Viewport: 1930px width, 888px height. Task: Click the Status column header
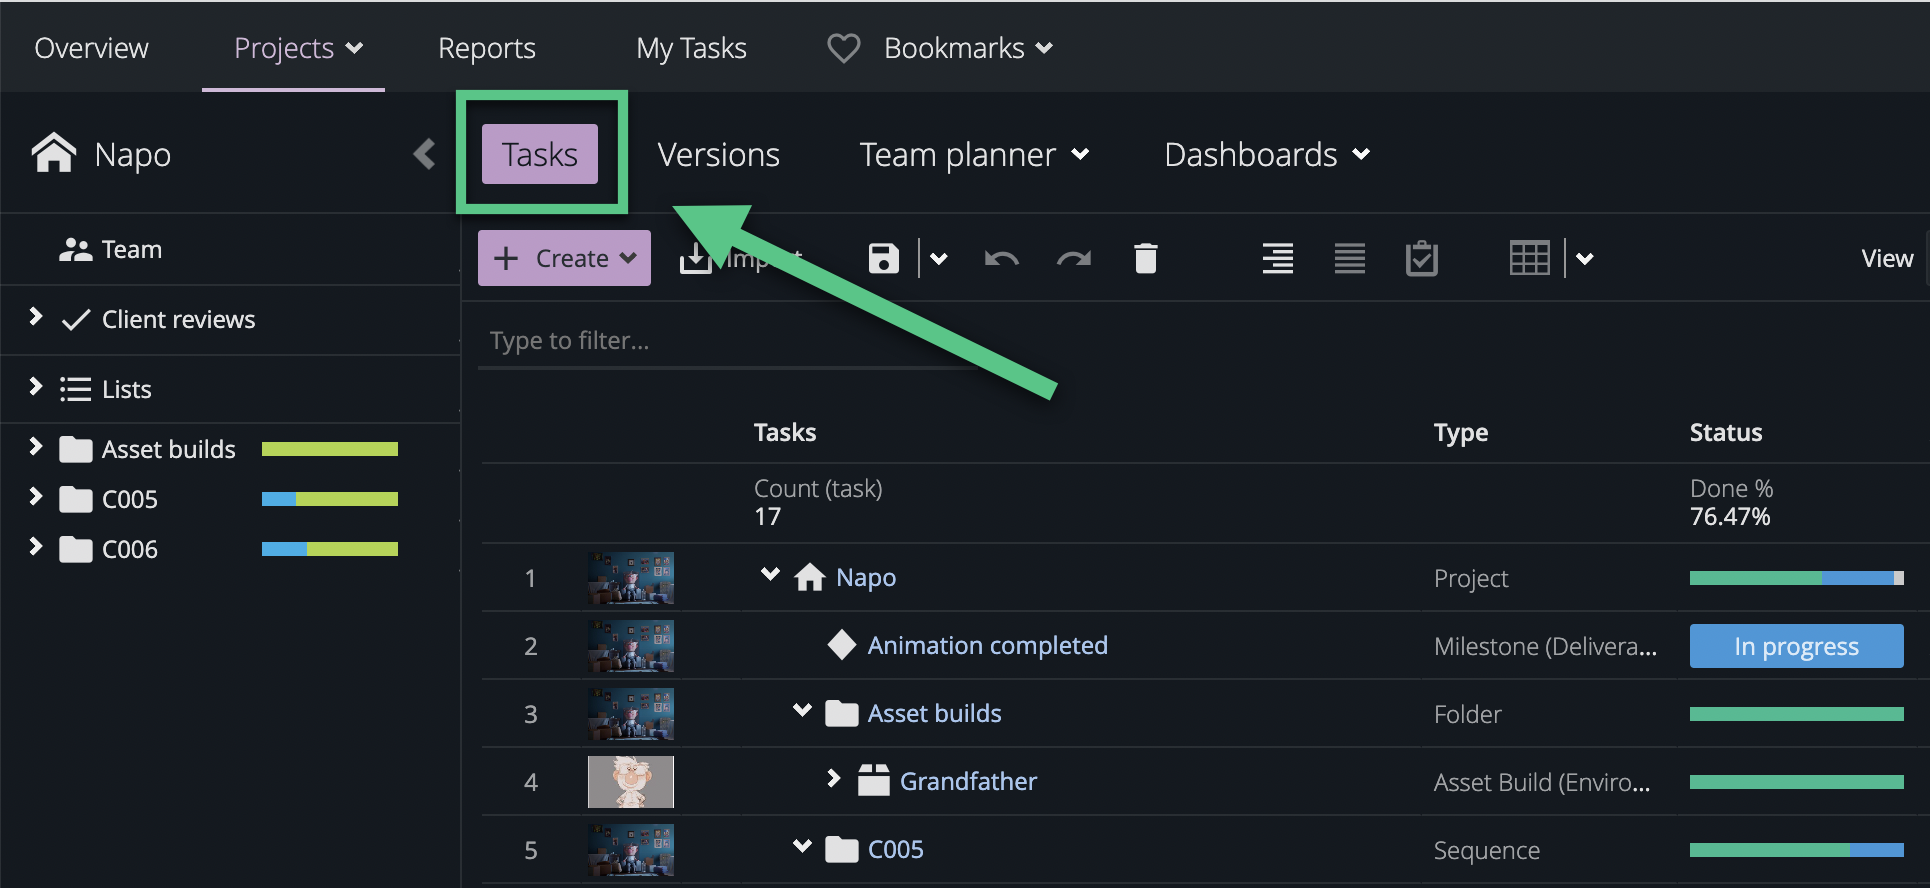[1726, 432]
